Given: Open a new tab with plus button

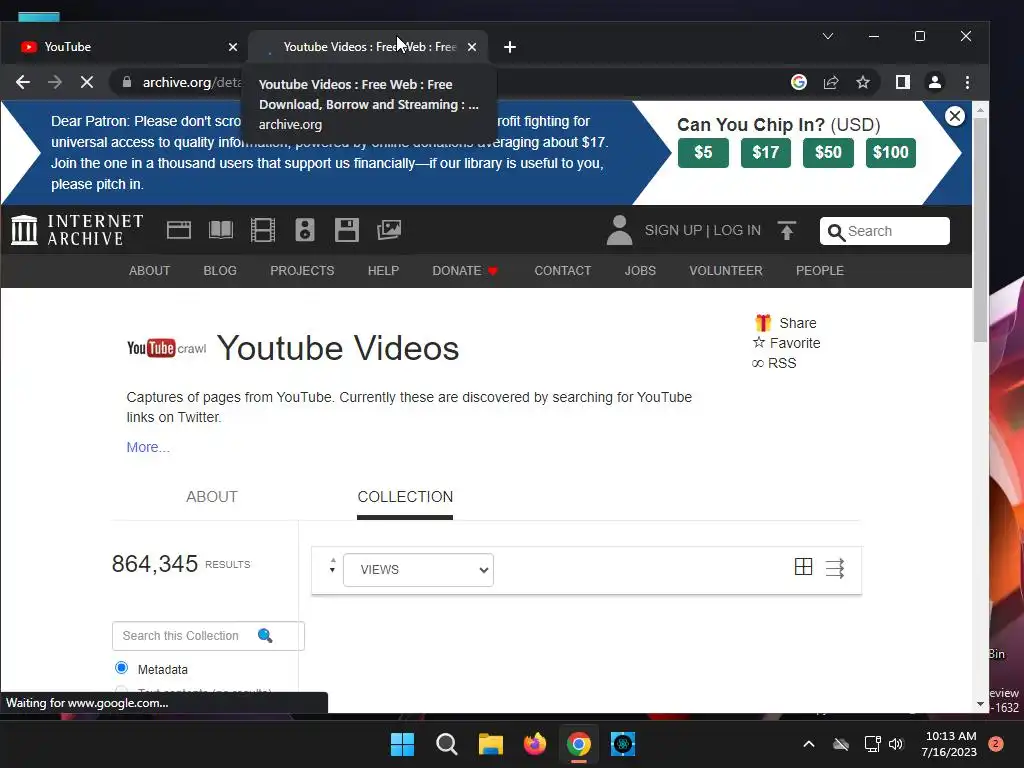Looking at the screenshot, I should click(510, 47).
